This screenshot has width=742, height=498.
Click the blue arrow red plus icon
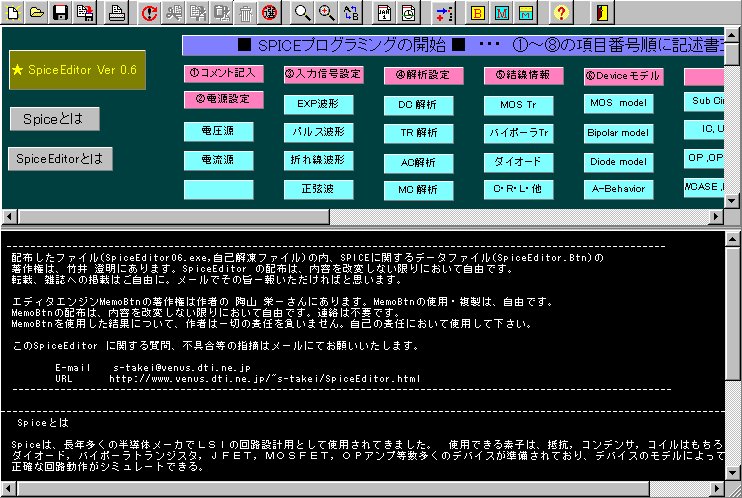[x=444, y=13]
